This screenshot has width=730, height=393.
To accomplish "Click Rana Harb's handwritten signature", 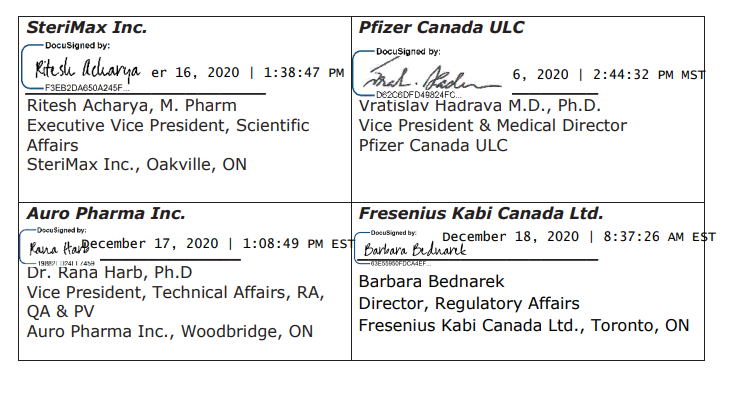I will pyautogui.click(x=58, y=248).
